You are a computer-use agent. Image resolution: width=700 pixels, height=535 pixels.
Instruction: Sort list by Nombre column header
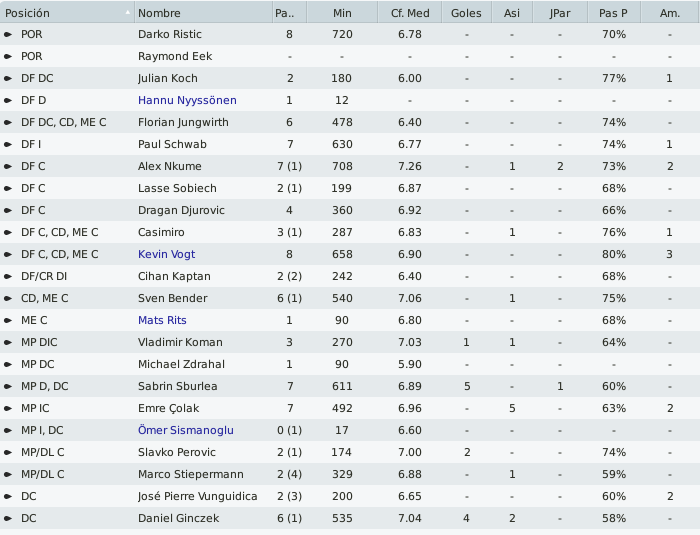(x=203, y=13)
